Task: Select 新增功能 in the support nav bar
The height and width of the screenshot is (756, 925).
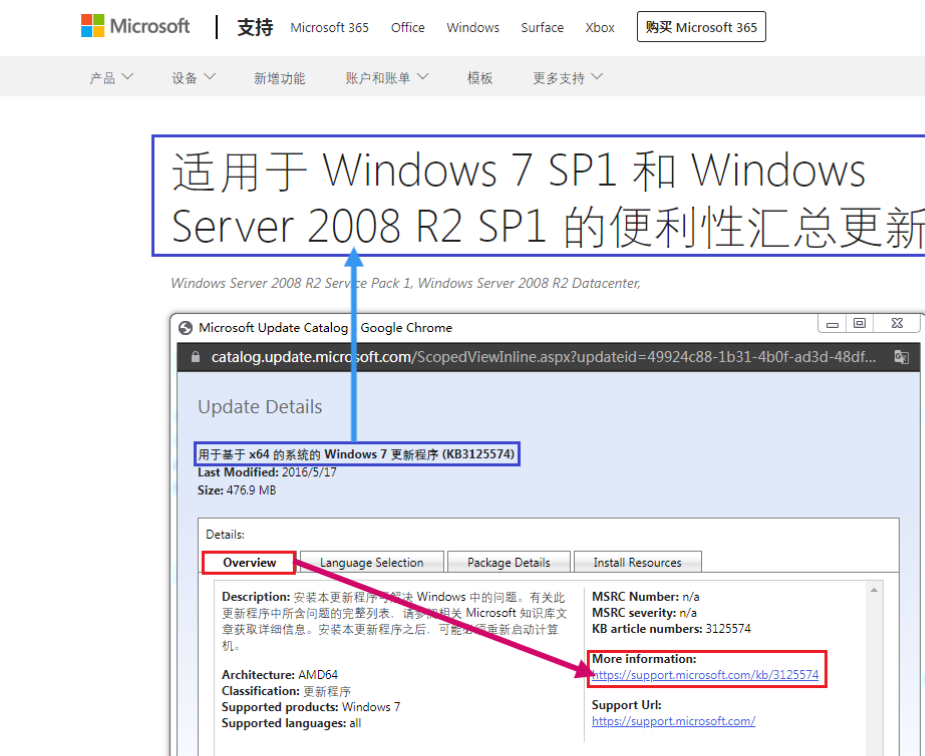Action: [280, 76]
